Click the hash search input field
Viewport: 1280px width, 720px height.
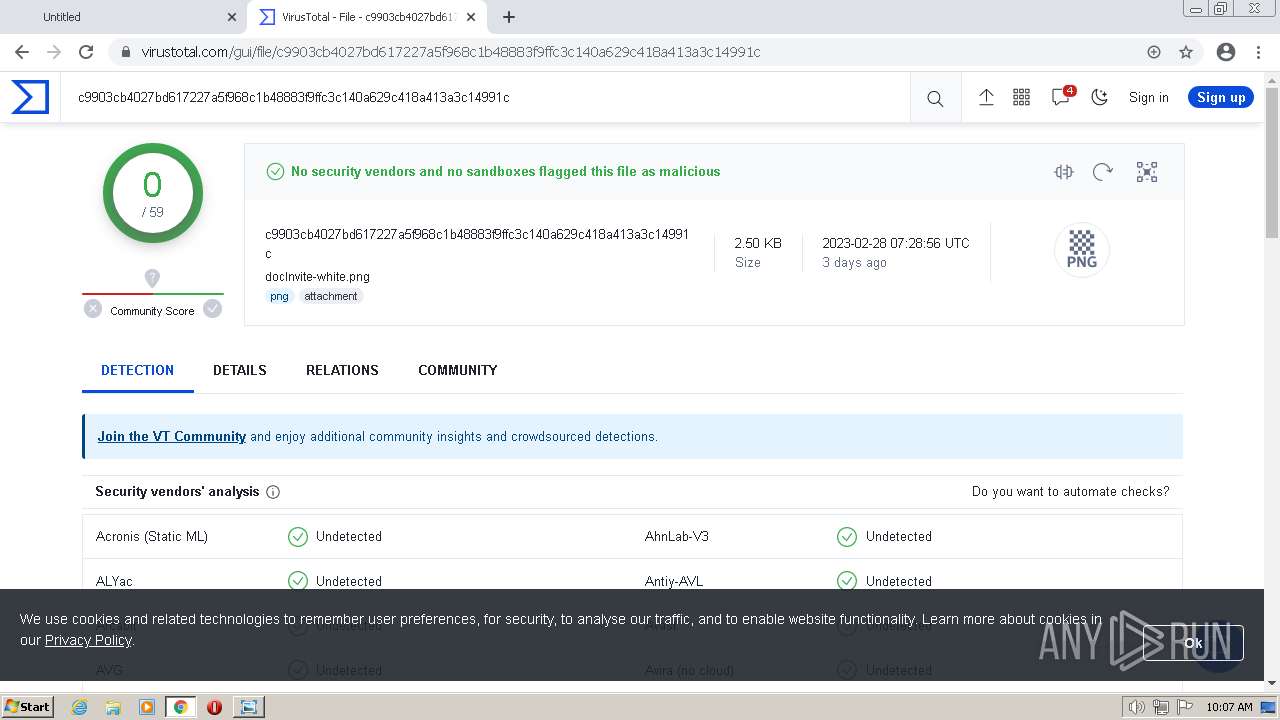coord(485,98)
